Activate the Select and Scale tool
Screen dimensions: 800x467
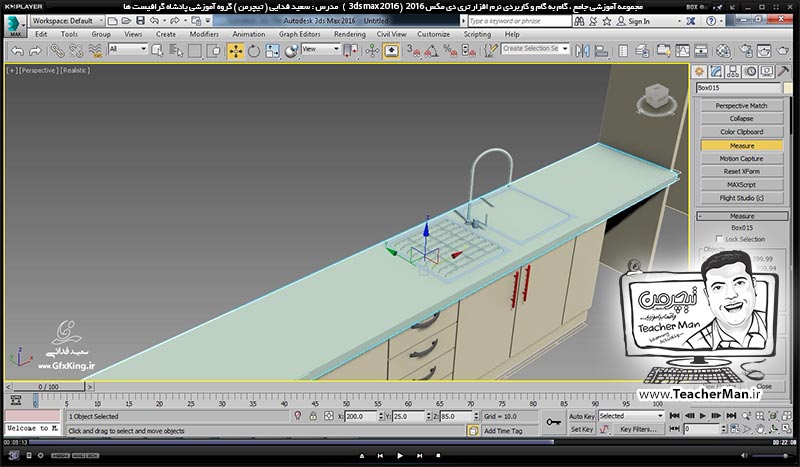(x=272, y=51)
